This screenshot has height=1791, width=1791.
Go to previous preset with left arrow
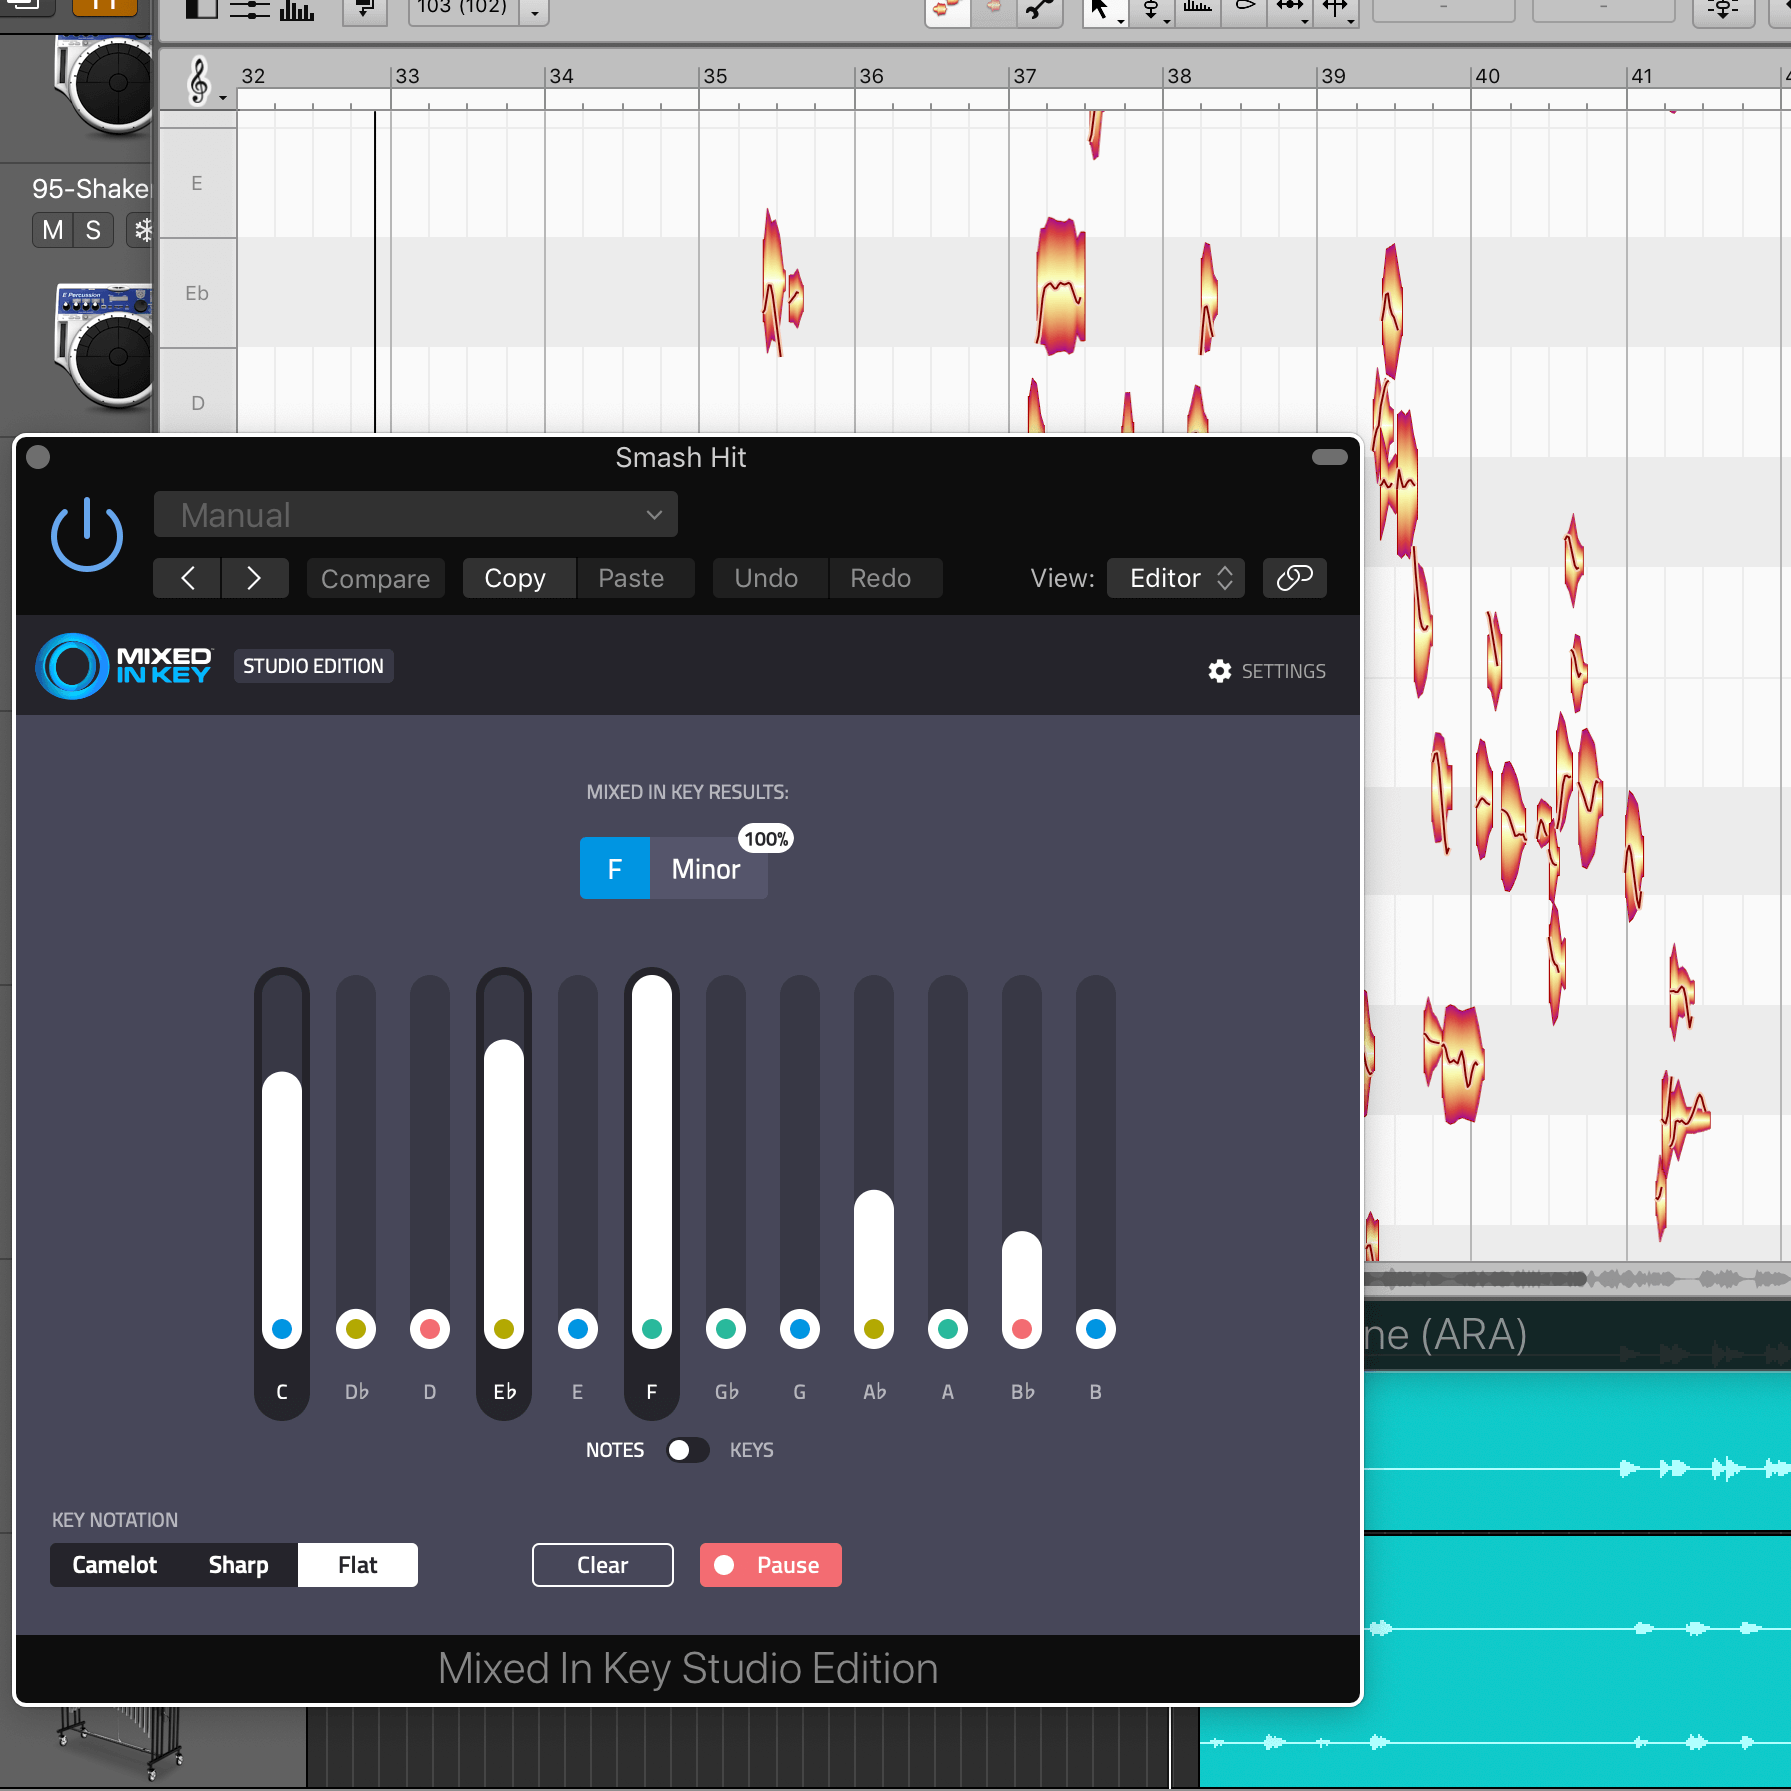187,578
